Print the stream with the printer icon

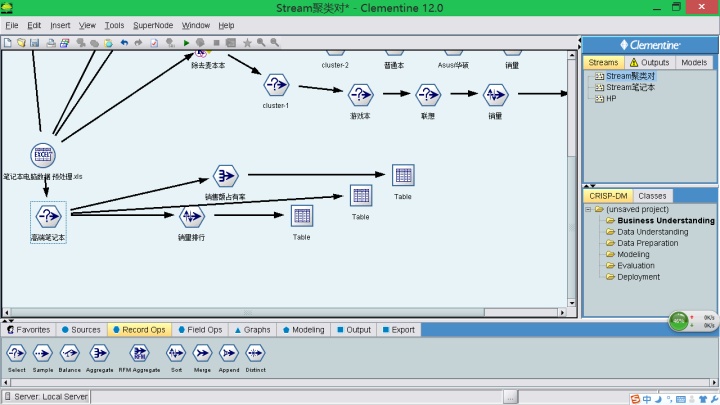pyautogui.click(x=51, y=43)
